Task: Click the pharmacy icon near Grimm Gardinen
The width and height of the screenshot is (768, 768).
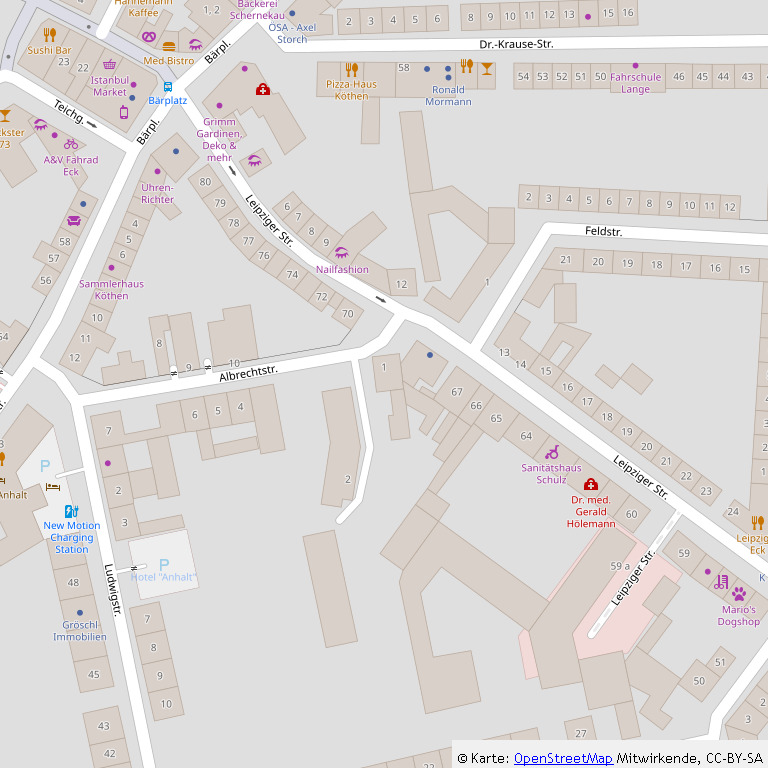Action: [x=263, y=89]
